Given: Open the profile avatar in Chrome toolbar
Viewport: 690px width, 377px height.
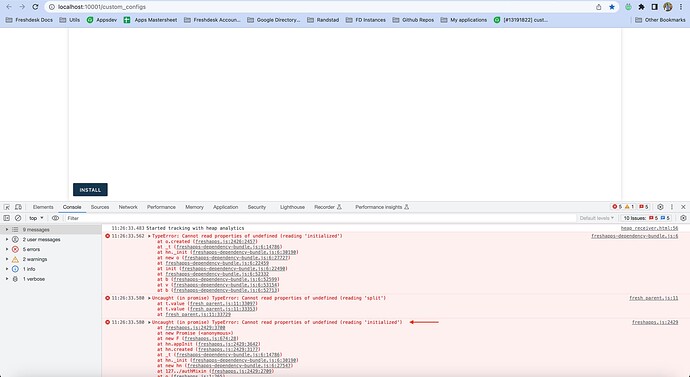Looking at the screenshot, I should point(668,7).
